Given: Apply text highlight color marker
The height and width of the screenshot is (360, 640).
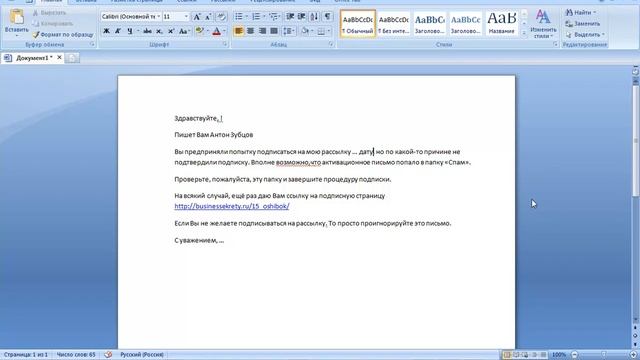Looking at the screenshot, I should [x=199, y=31].
